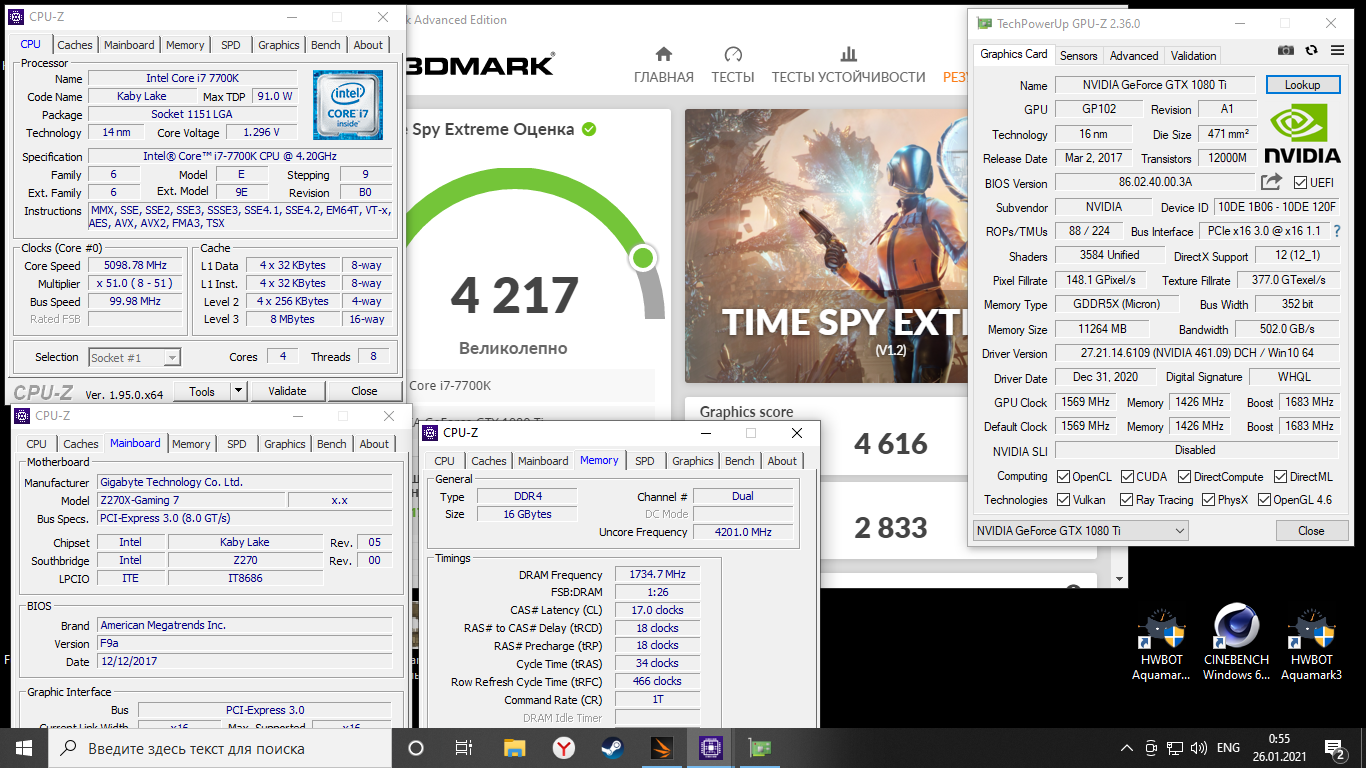Open Graphics tab in CPU-Z Mainboard window
This screenshot has height=768, width=1366.
(285, 443)
